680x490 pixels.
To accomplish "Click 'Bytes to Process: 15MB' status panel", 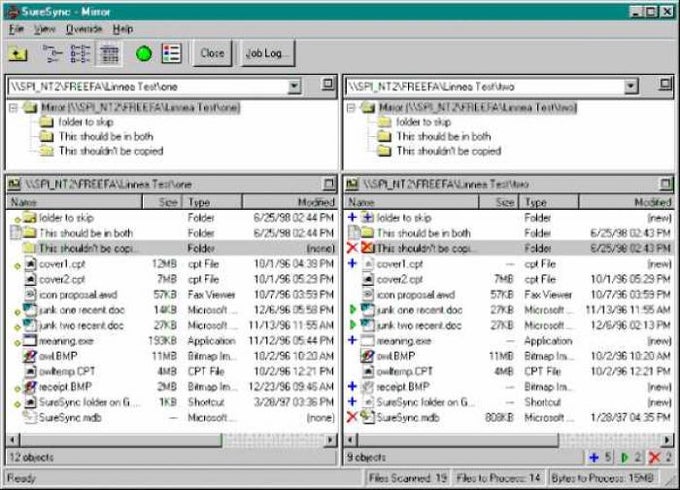I will pyautogui.click(x=603, y=478).
